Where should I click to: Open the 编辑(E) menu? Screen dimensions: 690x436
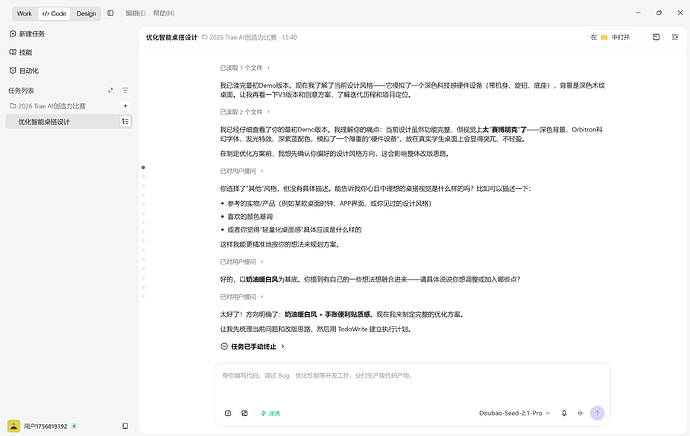136,13
